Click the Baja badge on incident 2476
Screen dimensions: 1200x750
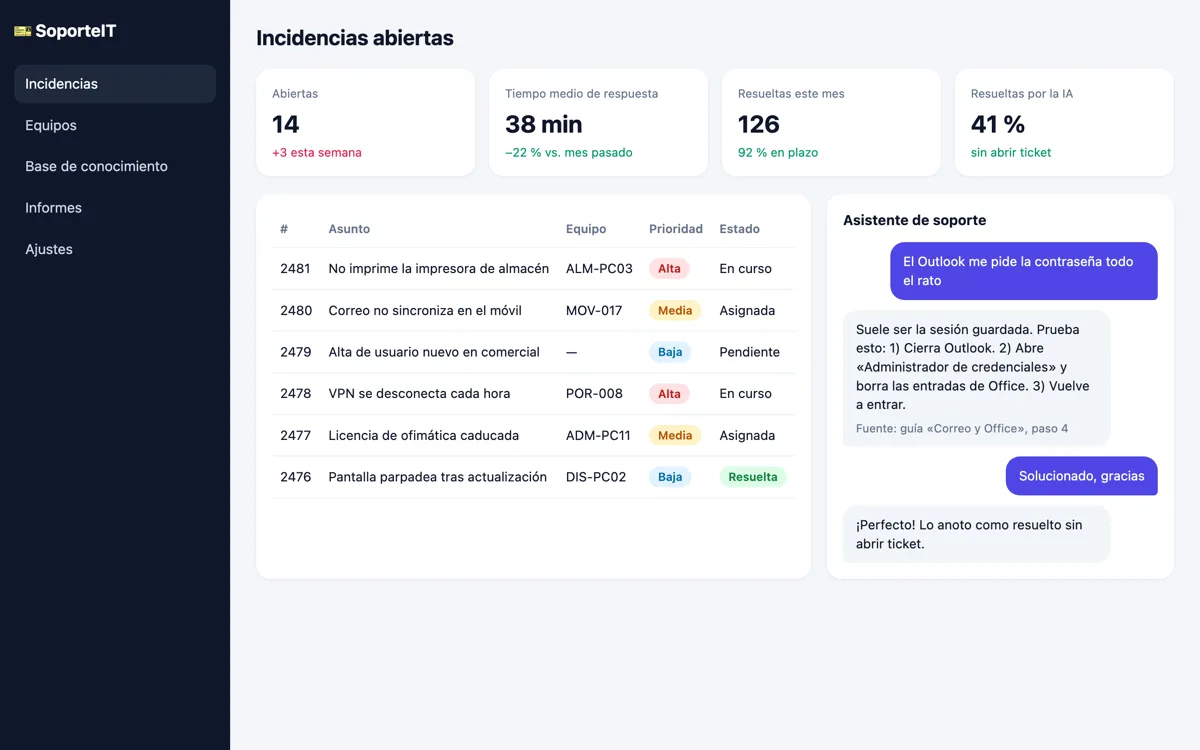670,477
